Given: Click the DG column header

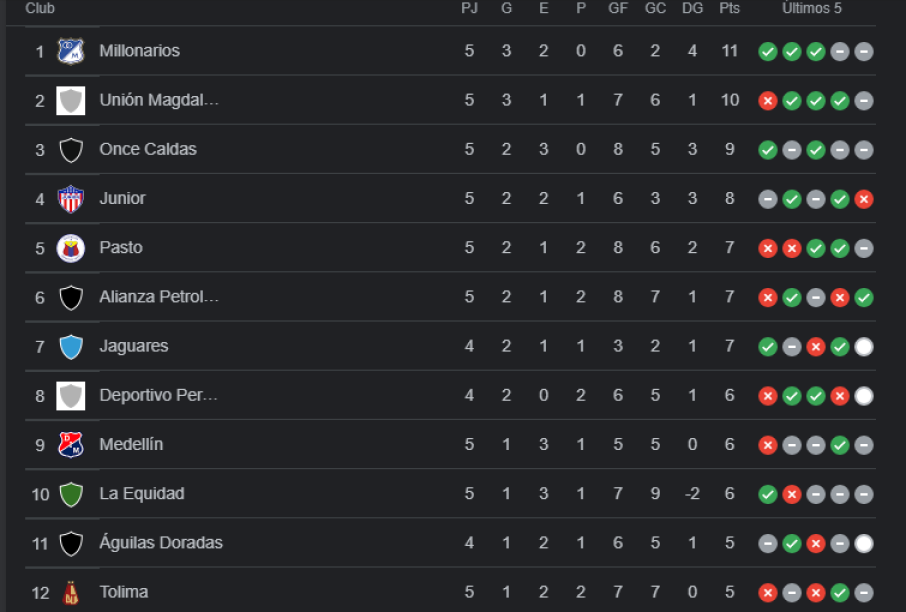Looking at the screenshot, I should pyautogui.click(x=692, y=9).
